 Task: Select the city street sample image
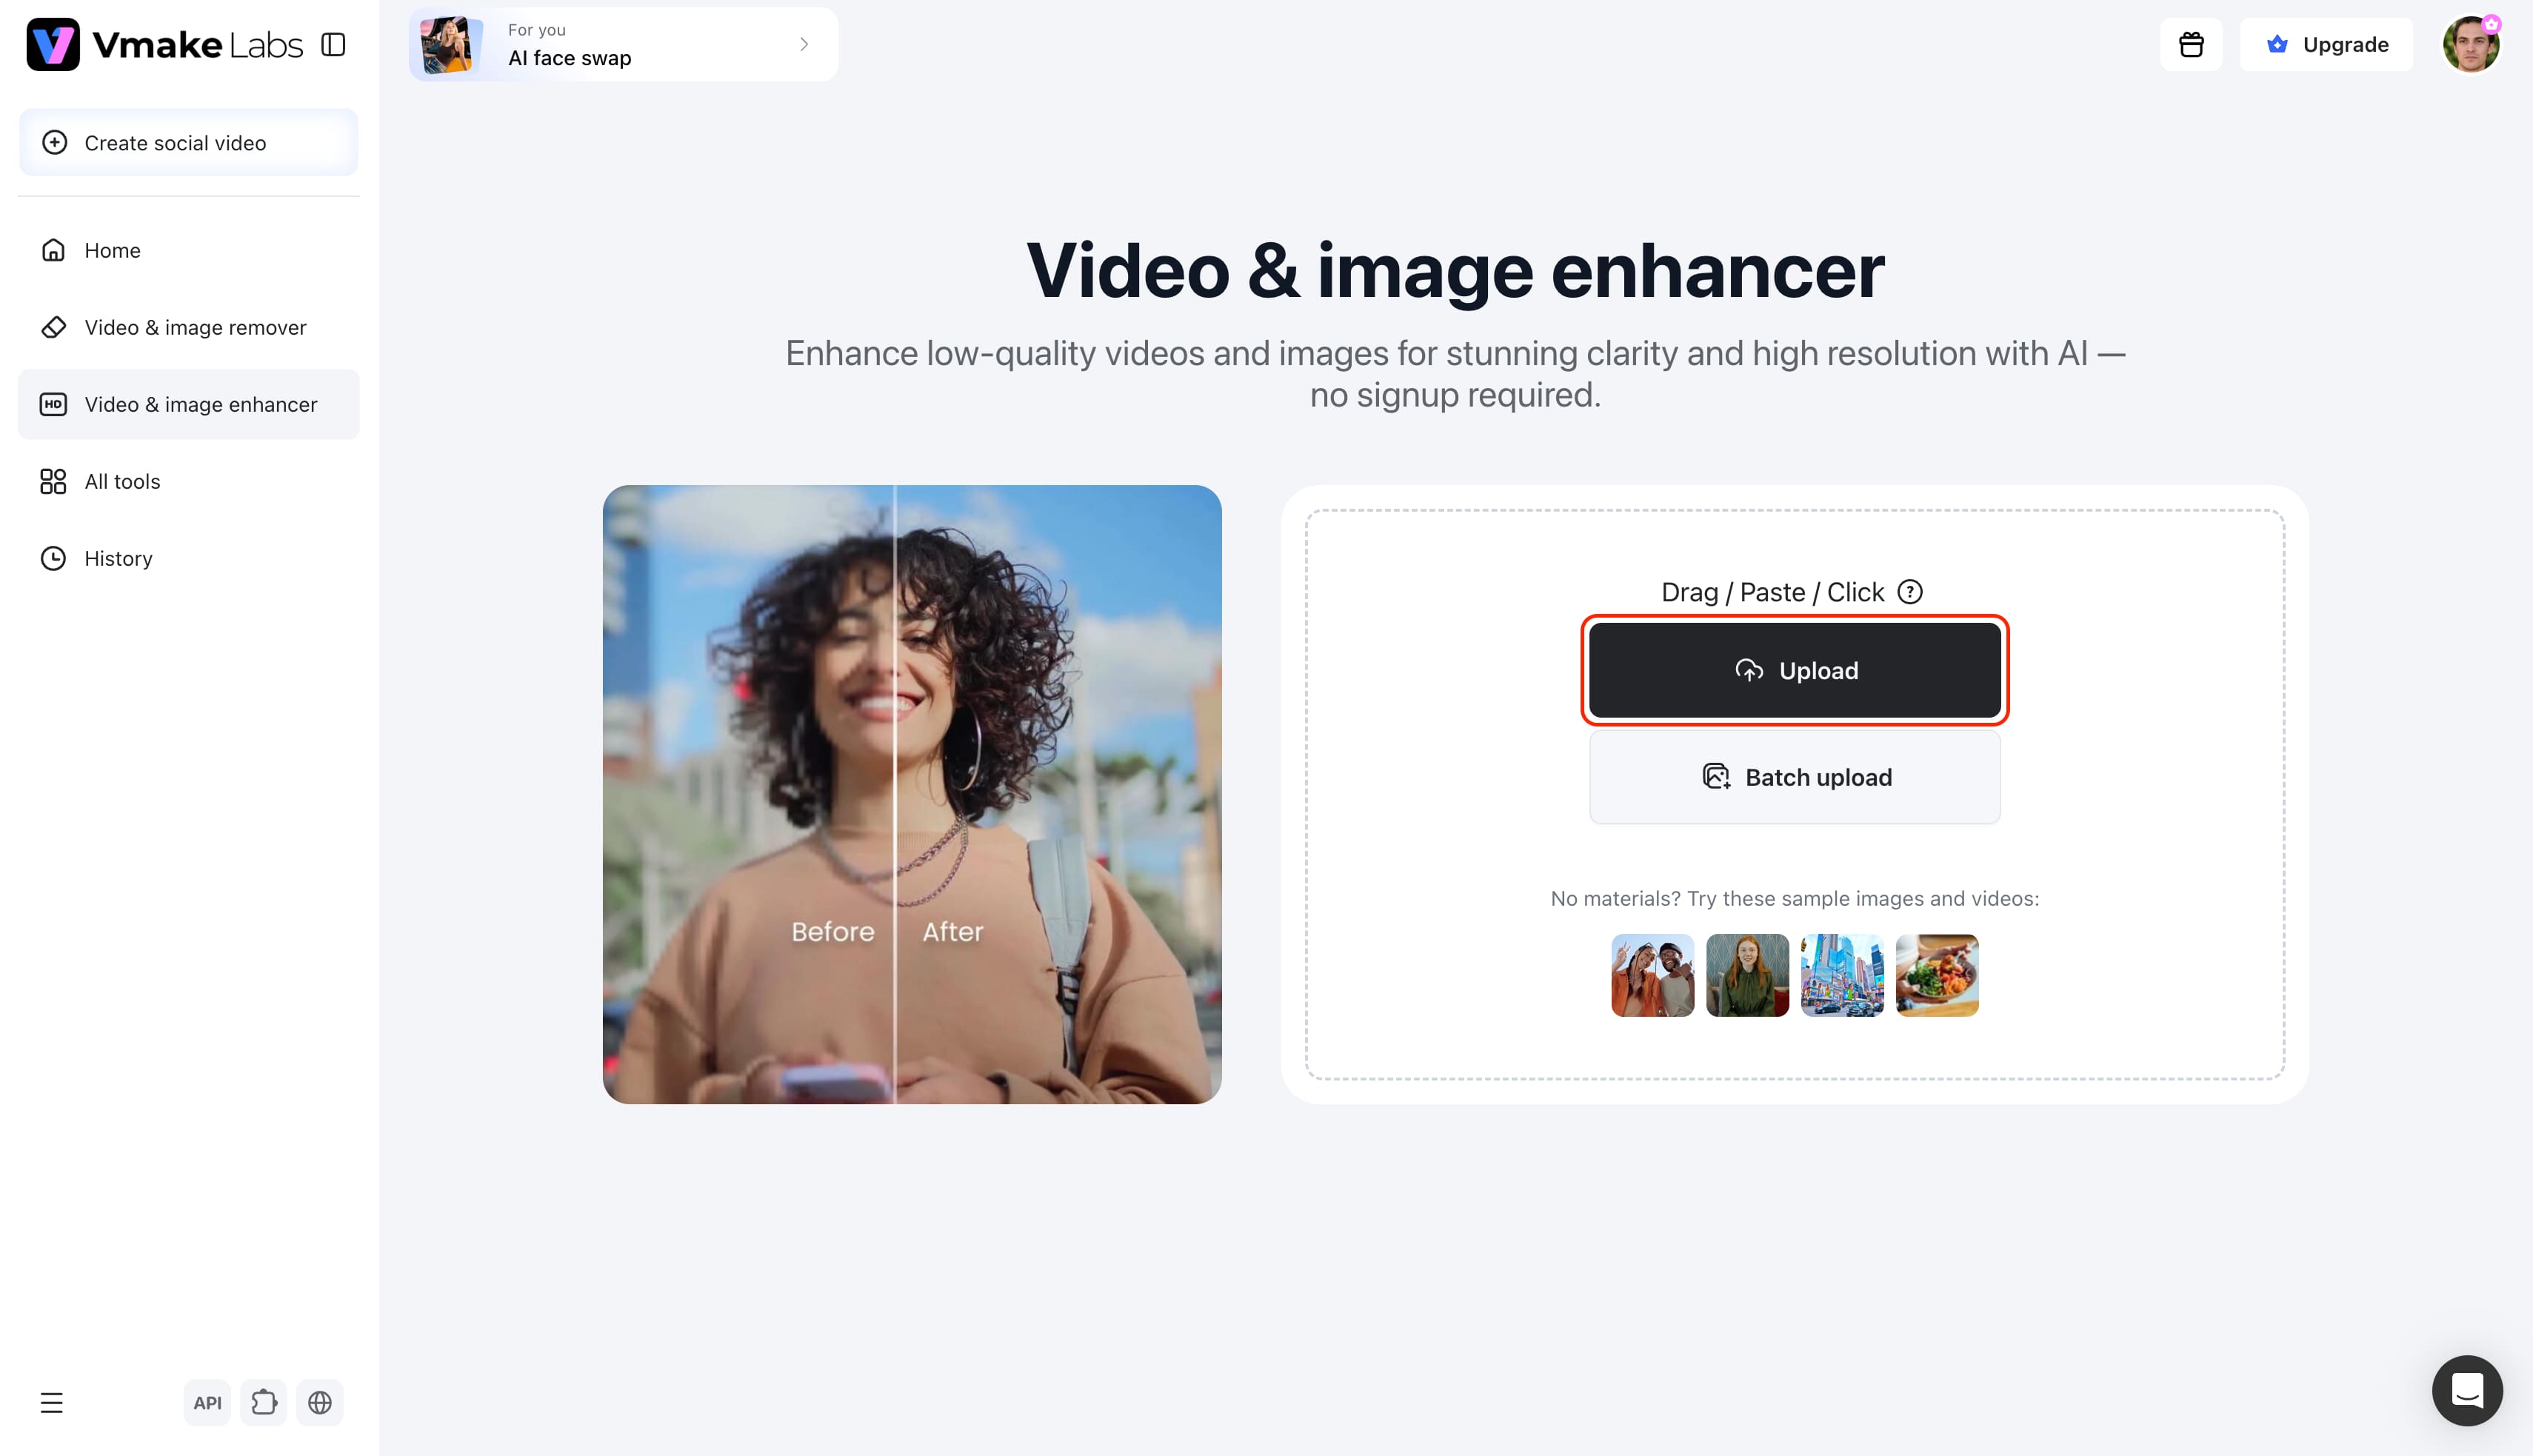(1842, 975)
